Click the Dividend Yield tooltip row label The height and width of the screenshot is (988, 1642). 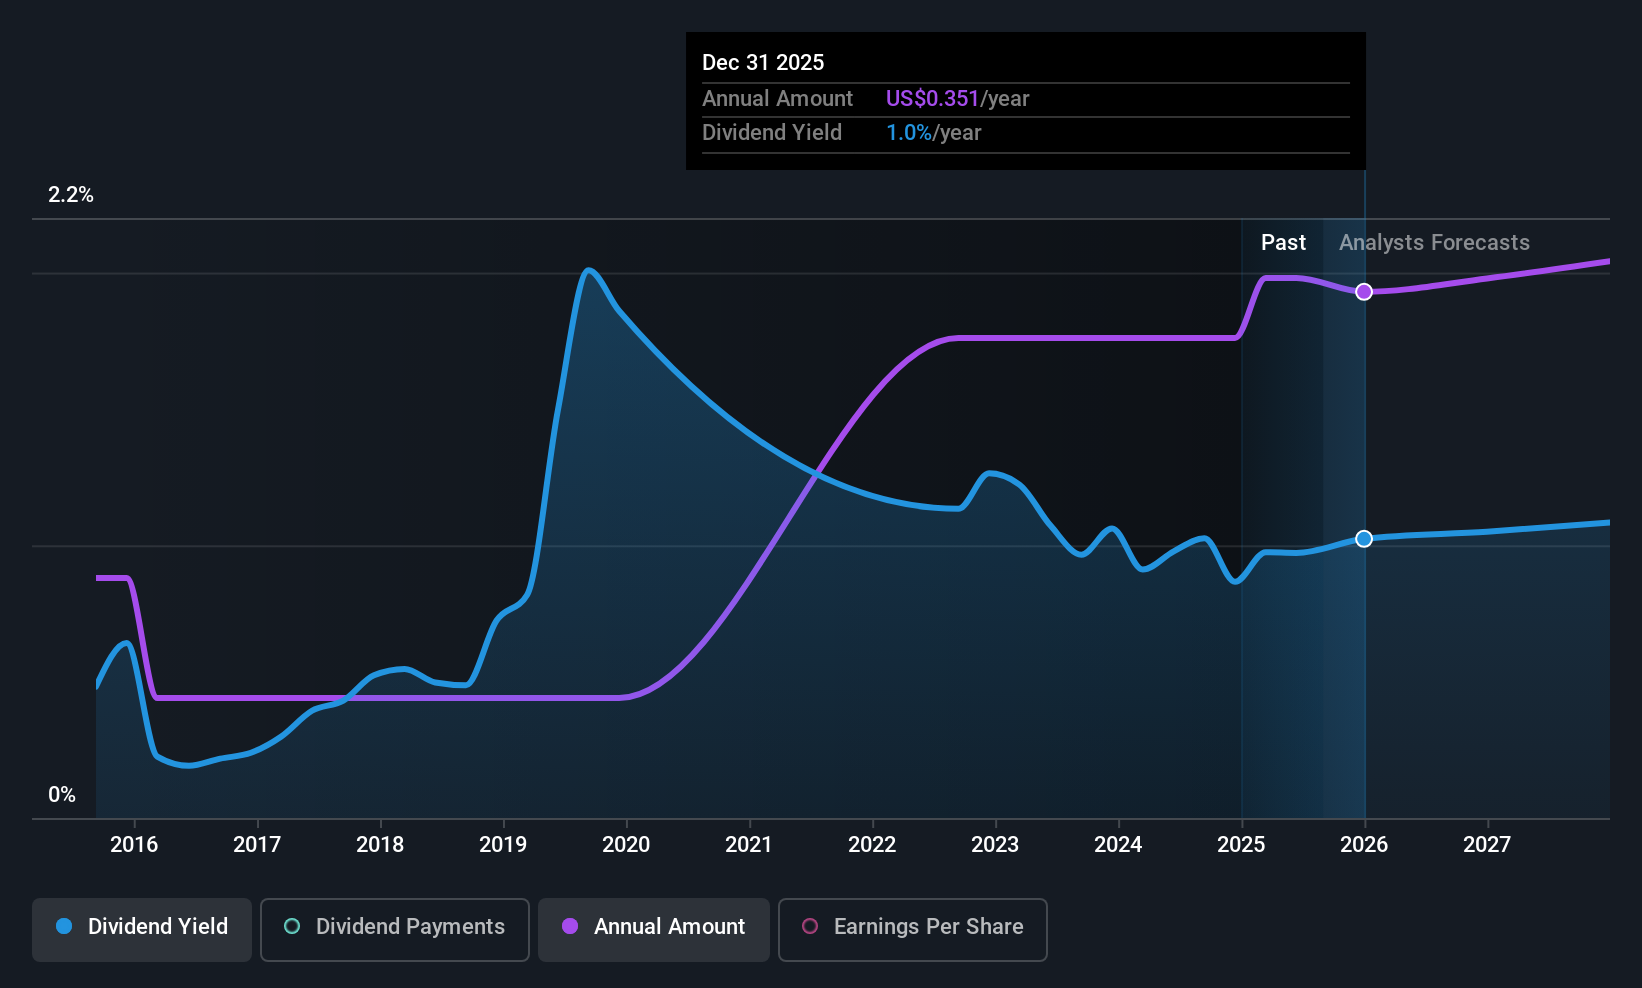772,133
